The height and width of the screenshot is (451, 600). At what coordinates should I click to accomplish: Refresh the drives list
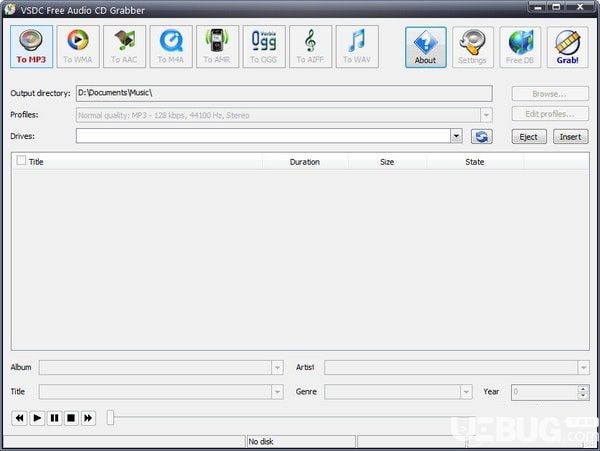[x=481, y=137]
